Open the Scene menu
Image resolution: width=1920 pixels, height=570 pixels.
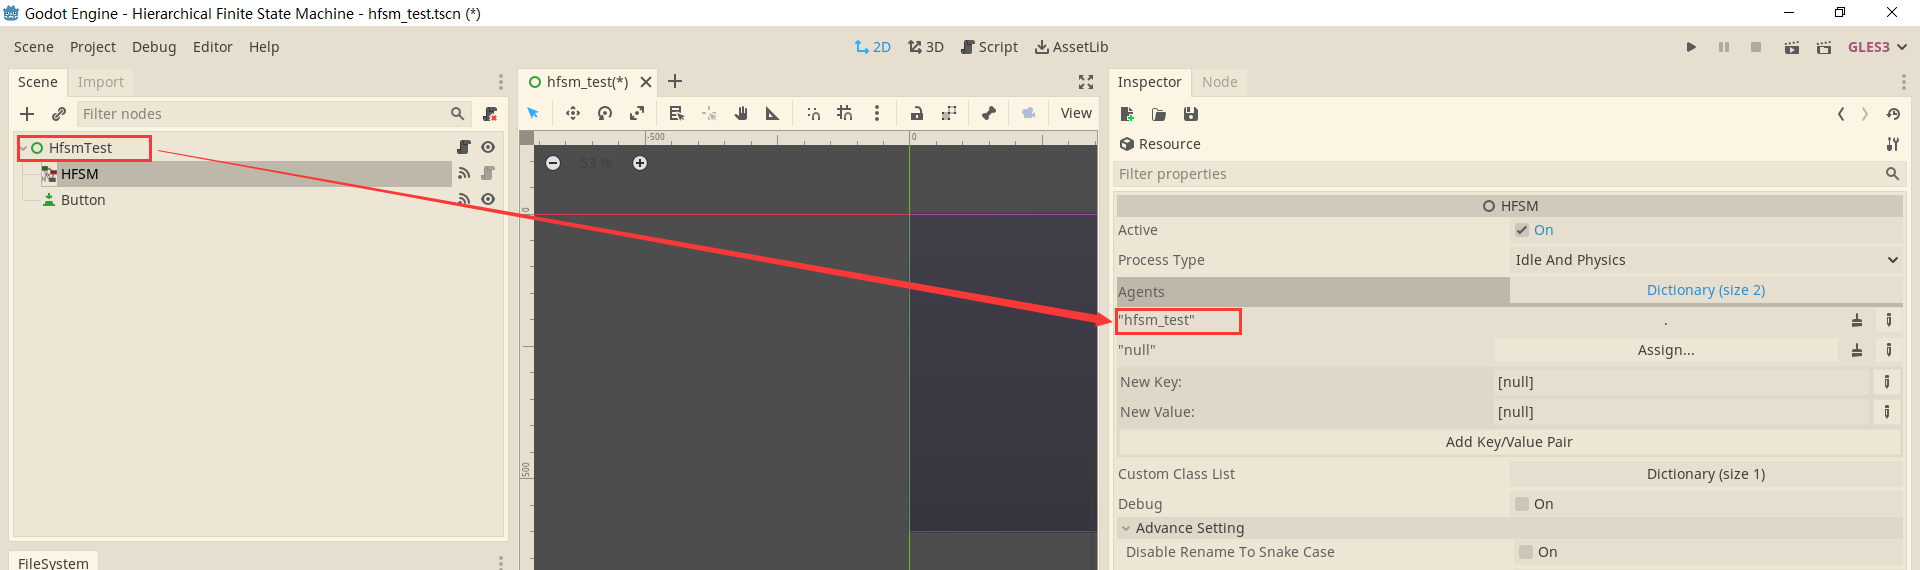[34, 47]
